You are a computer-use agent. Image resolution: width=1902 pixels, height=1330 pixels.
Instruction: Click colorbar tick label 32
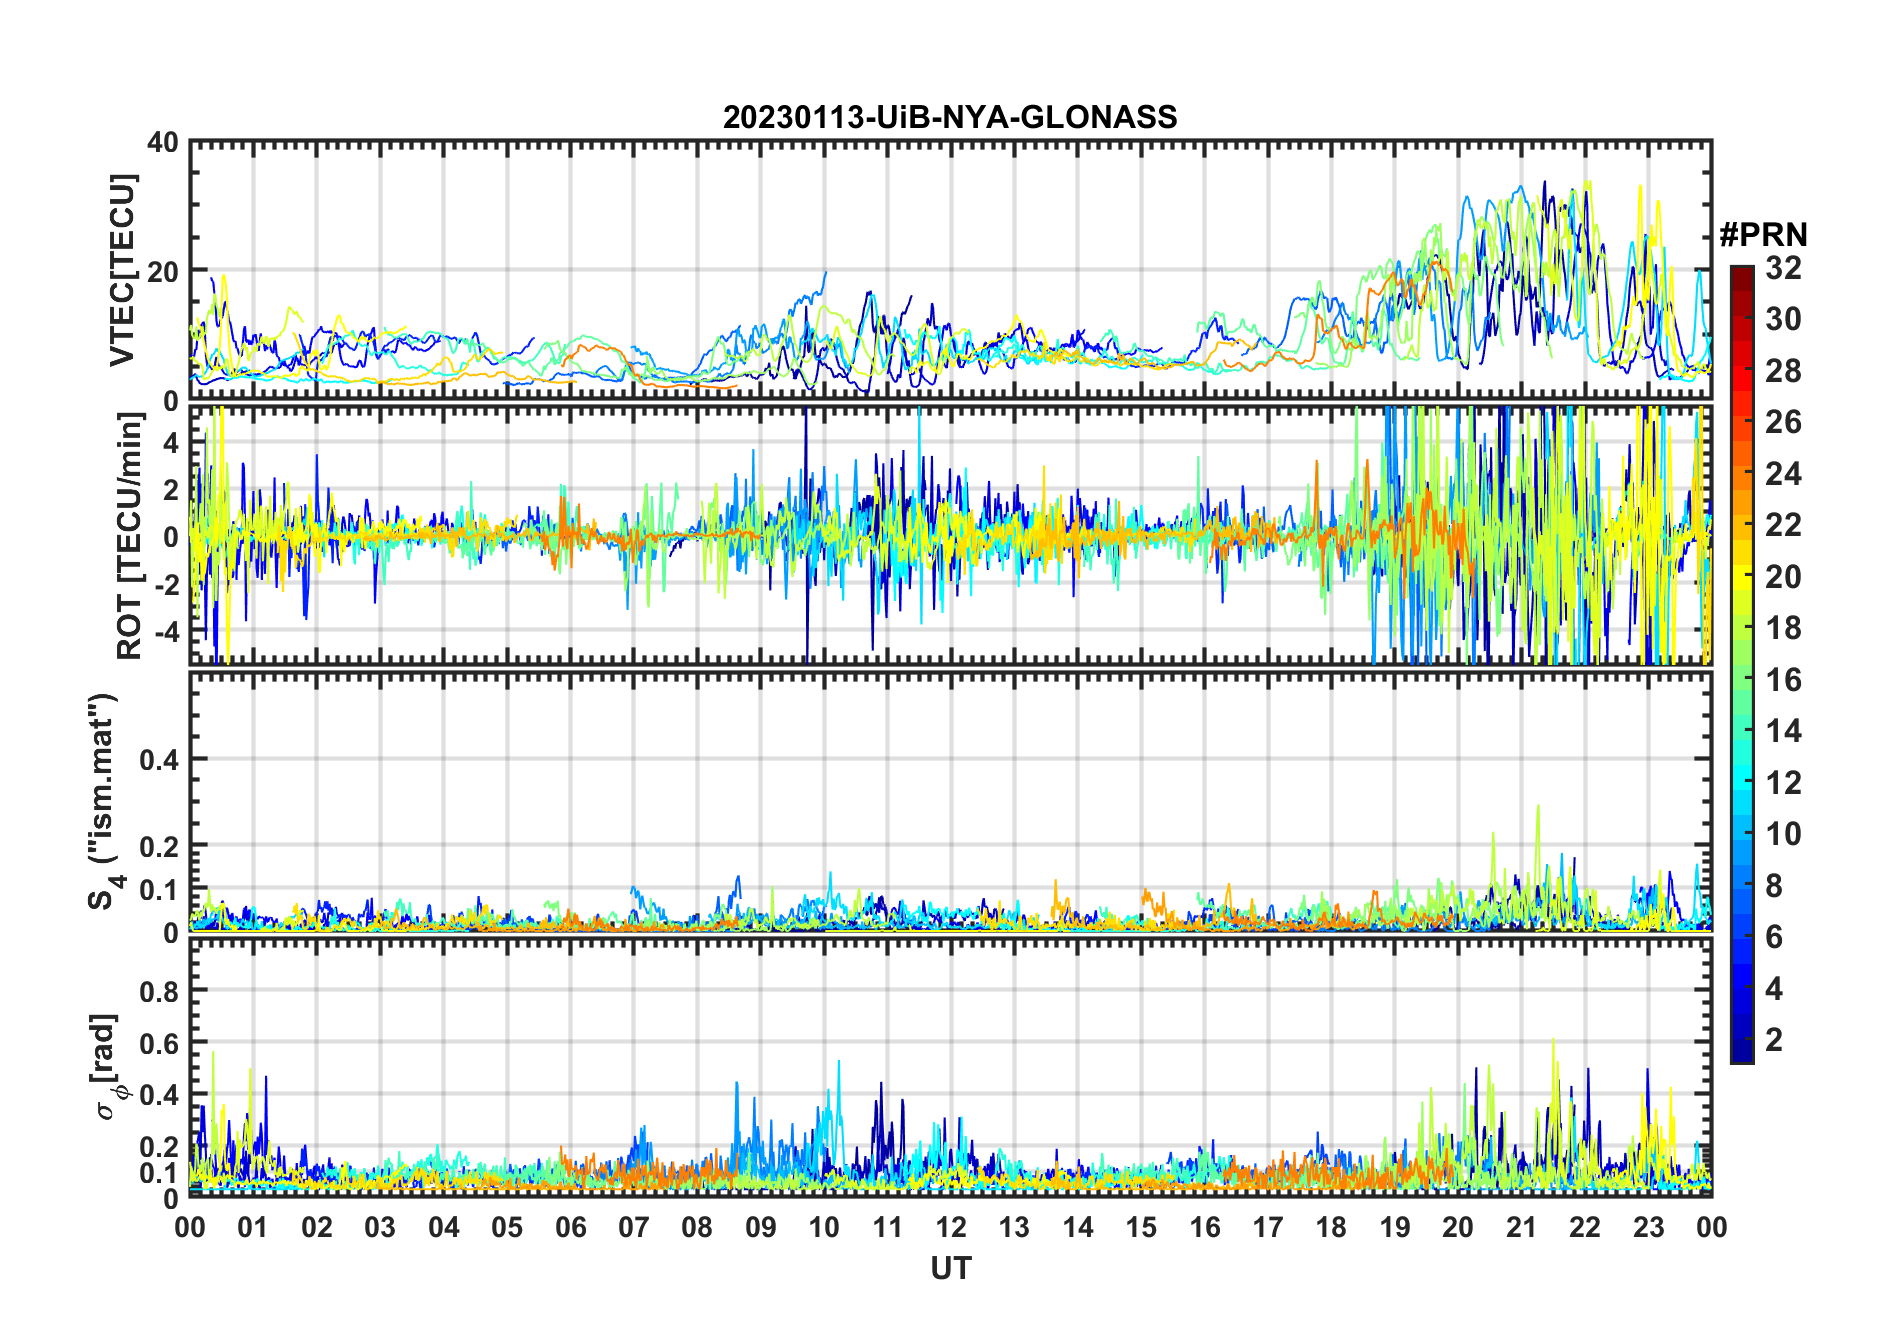coord(1783,268)
